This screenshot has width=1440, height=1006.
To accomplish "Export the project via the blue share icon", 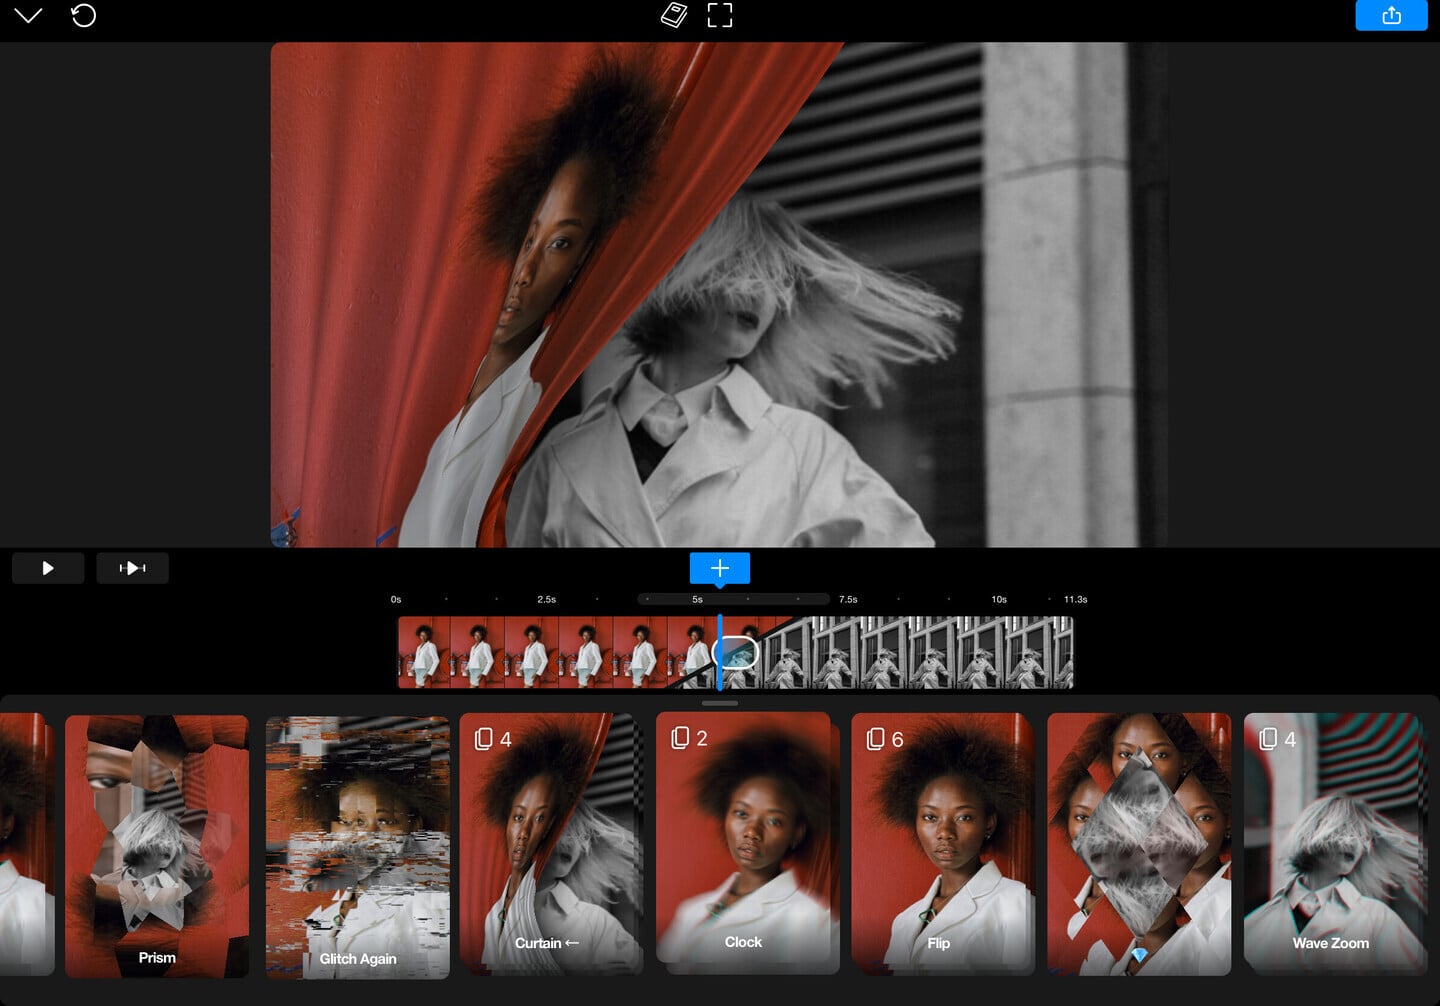I will 1391,16.
